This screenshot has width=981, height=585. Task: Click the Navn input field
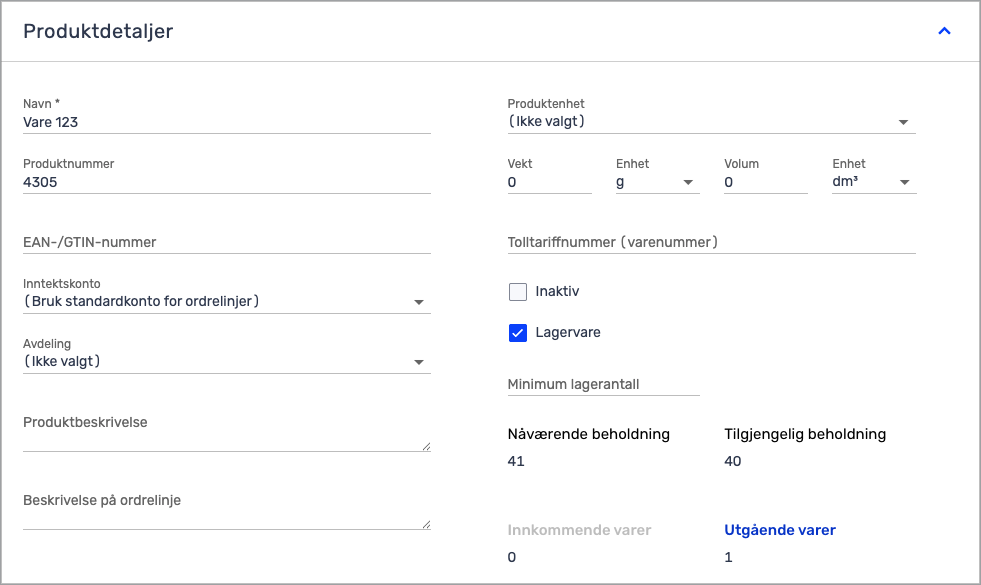[226, 122]
